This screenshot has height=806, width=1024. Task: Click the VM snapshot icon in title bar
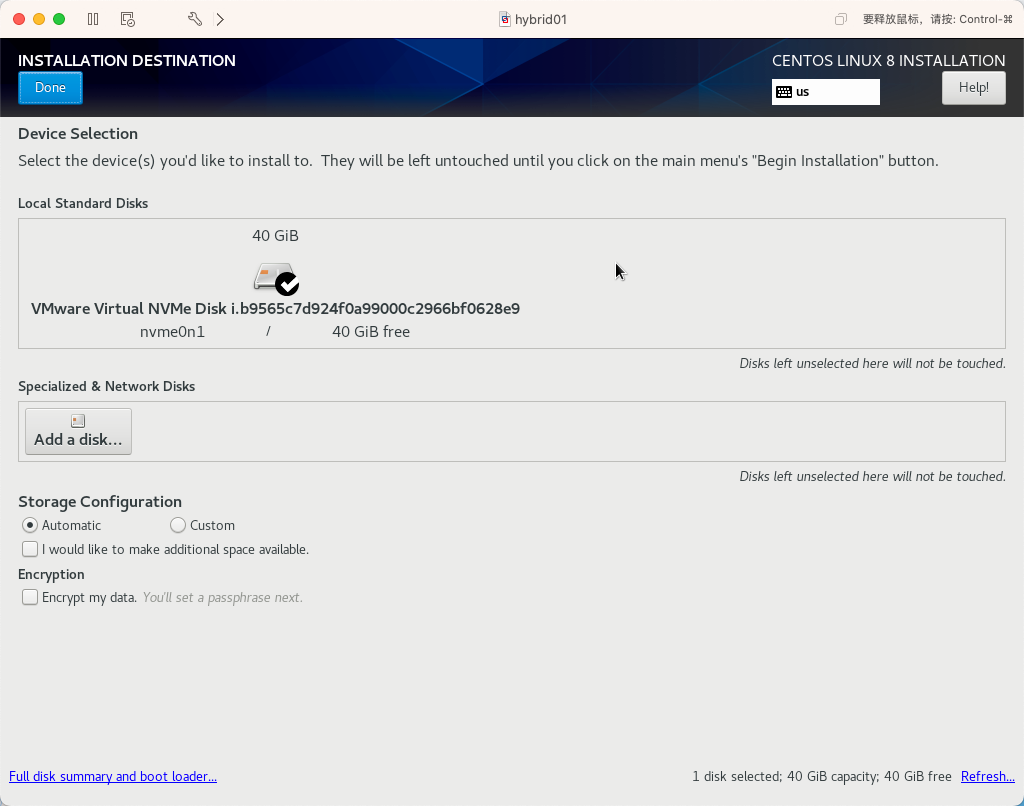[x=128, y=19]
